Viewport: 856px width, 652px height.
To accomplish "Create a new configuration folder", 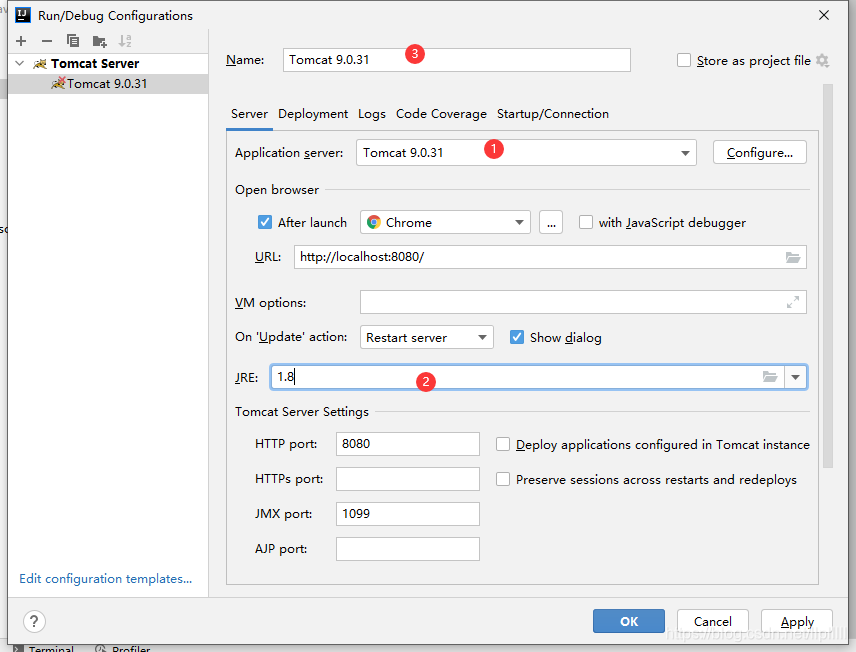I will (99, 41).
